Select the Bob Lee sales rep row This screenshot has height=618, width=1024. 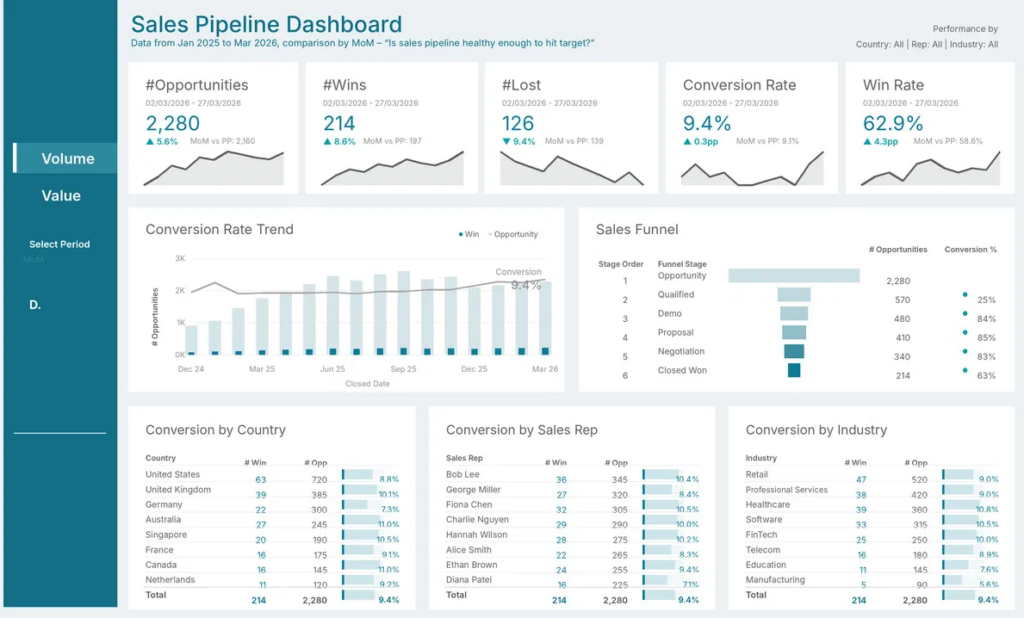(x=573, y=476)
